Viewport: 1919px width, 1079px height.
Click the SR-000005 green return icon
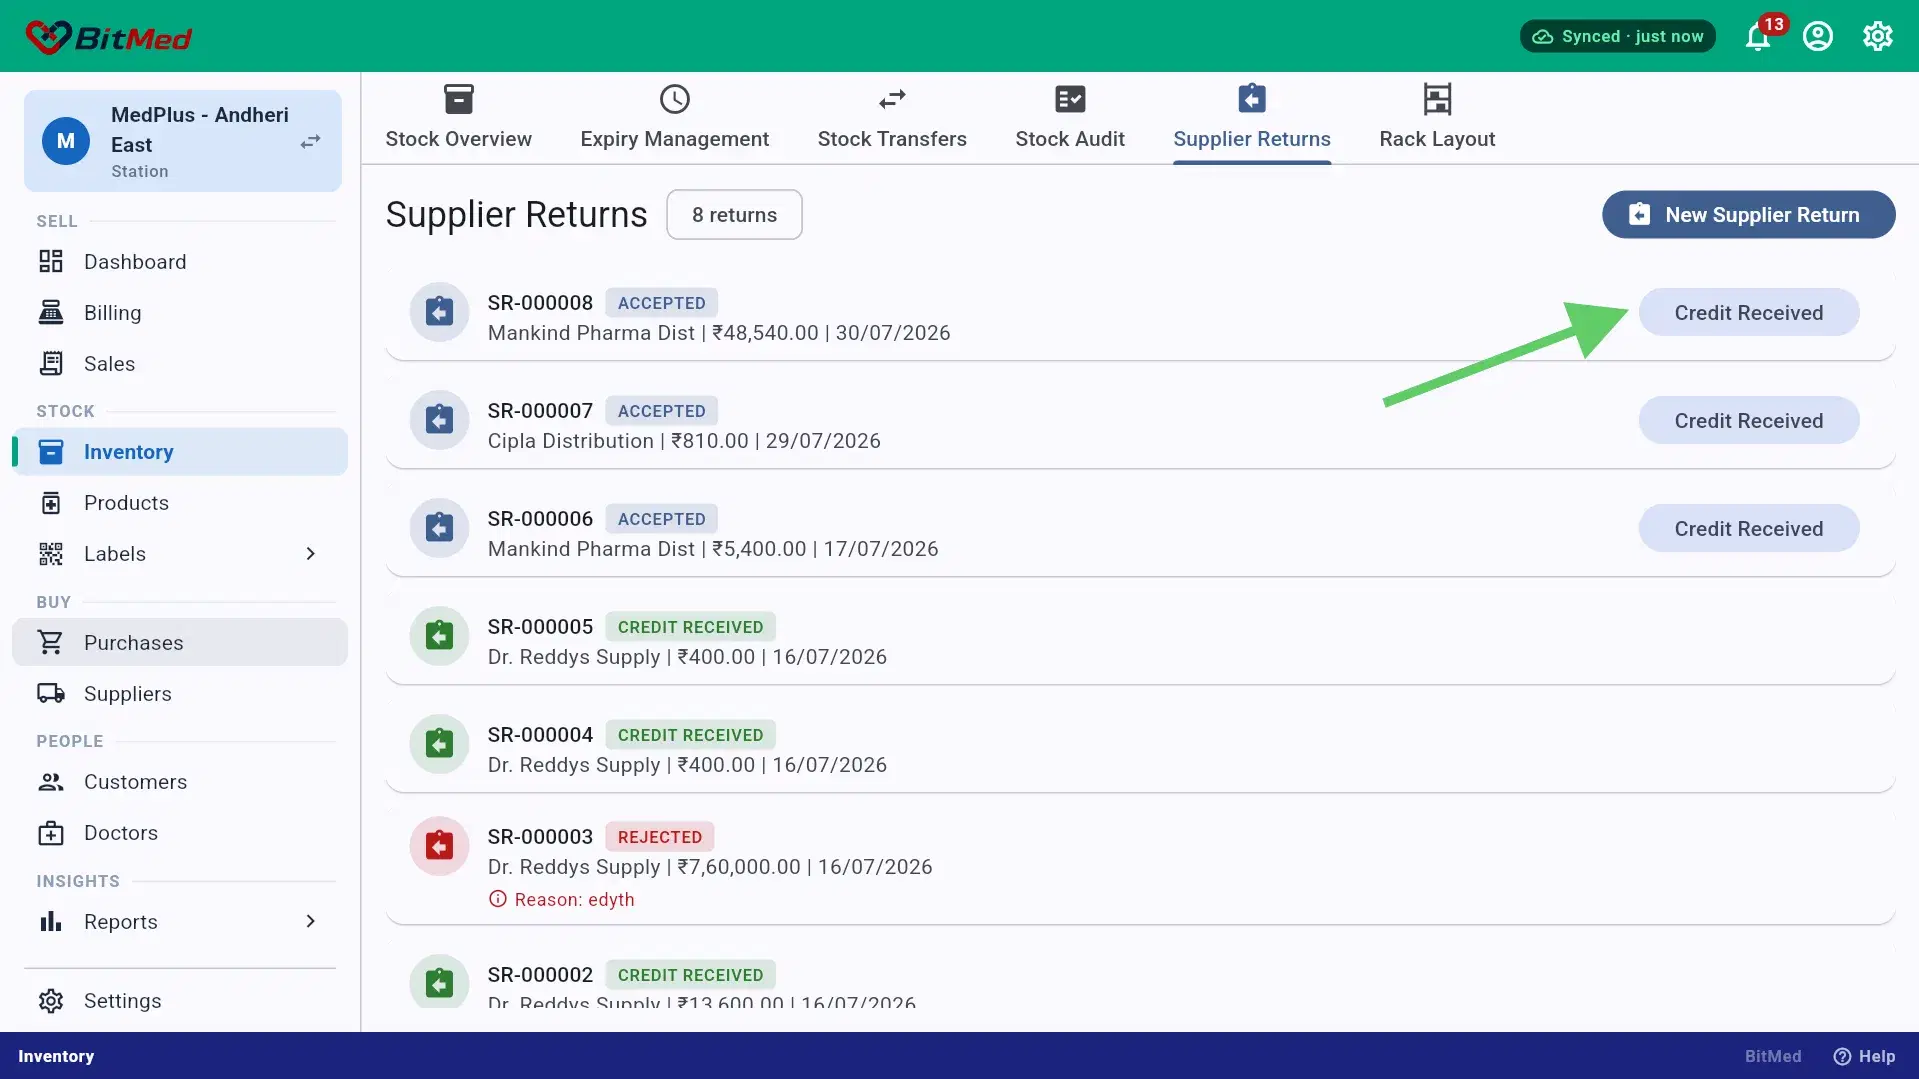click(439, 636)
